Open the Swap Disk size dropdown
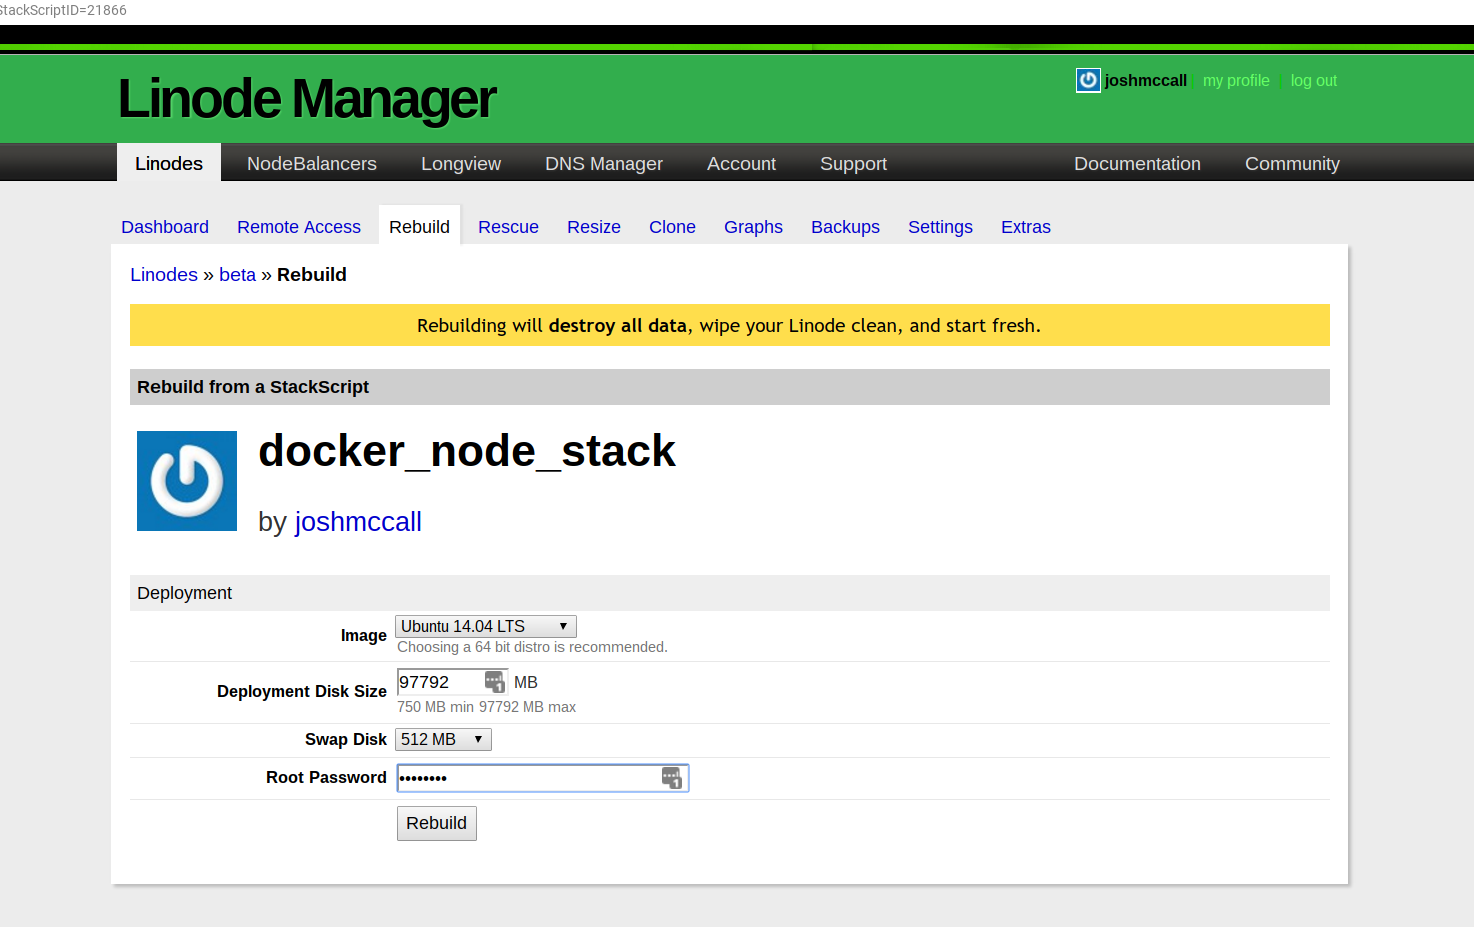The image size is (1474, 927). tap(442, 739)
